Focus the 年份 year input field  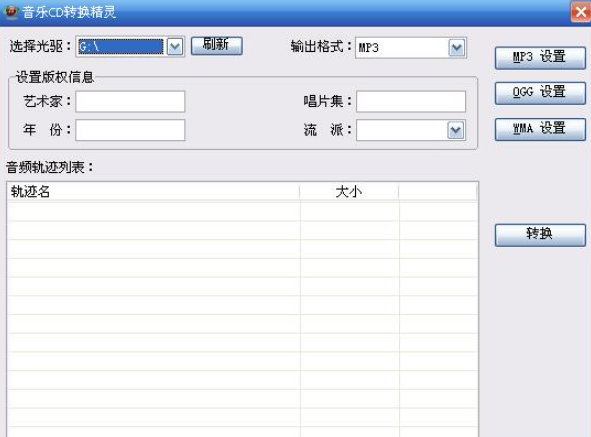click(x=130, y=130)
